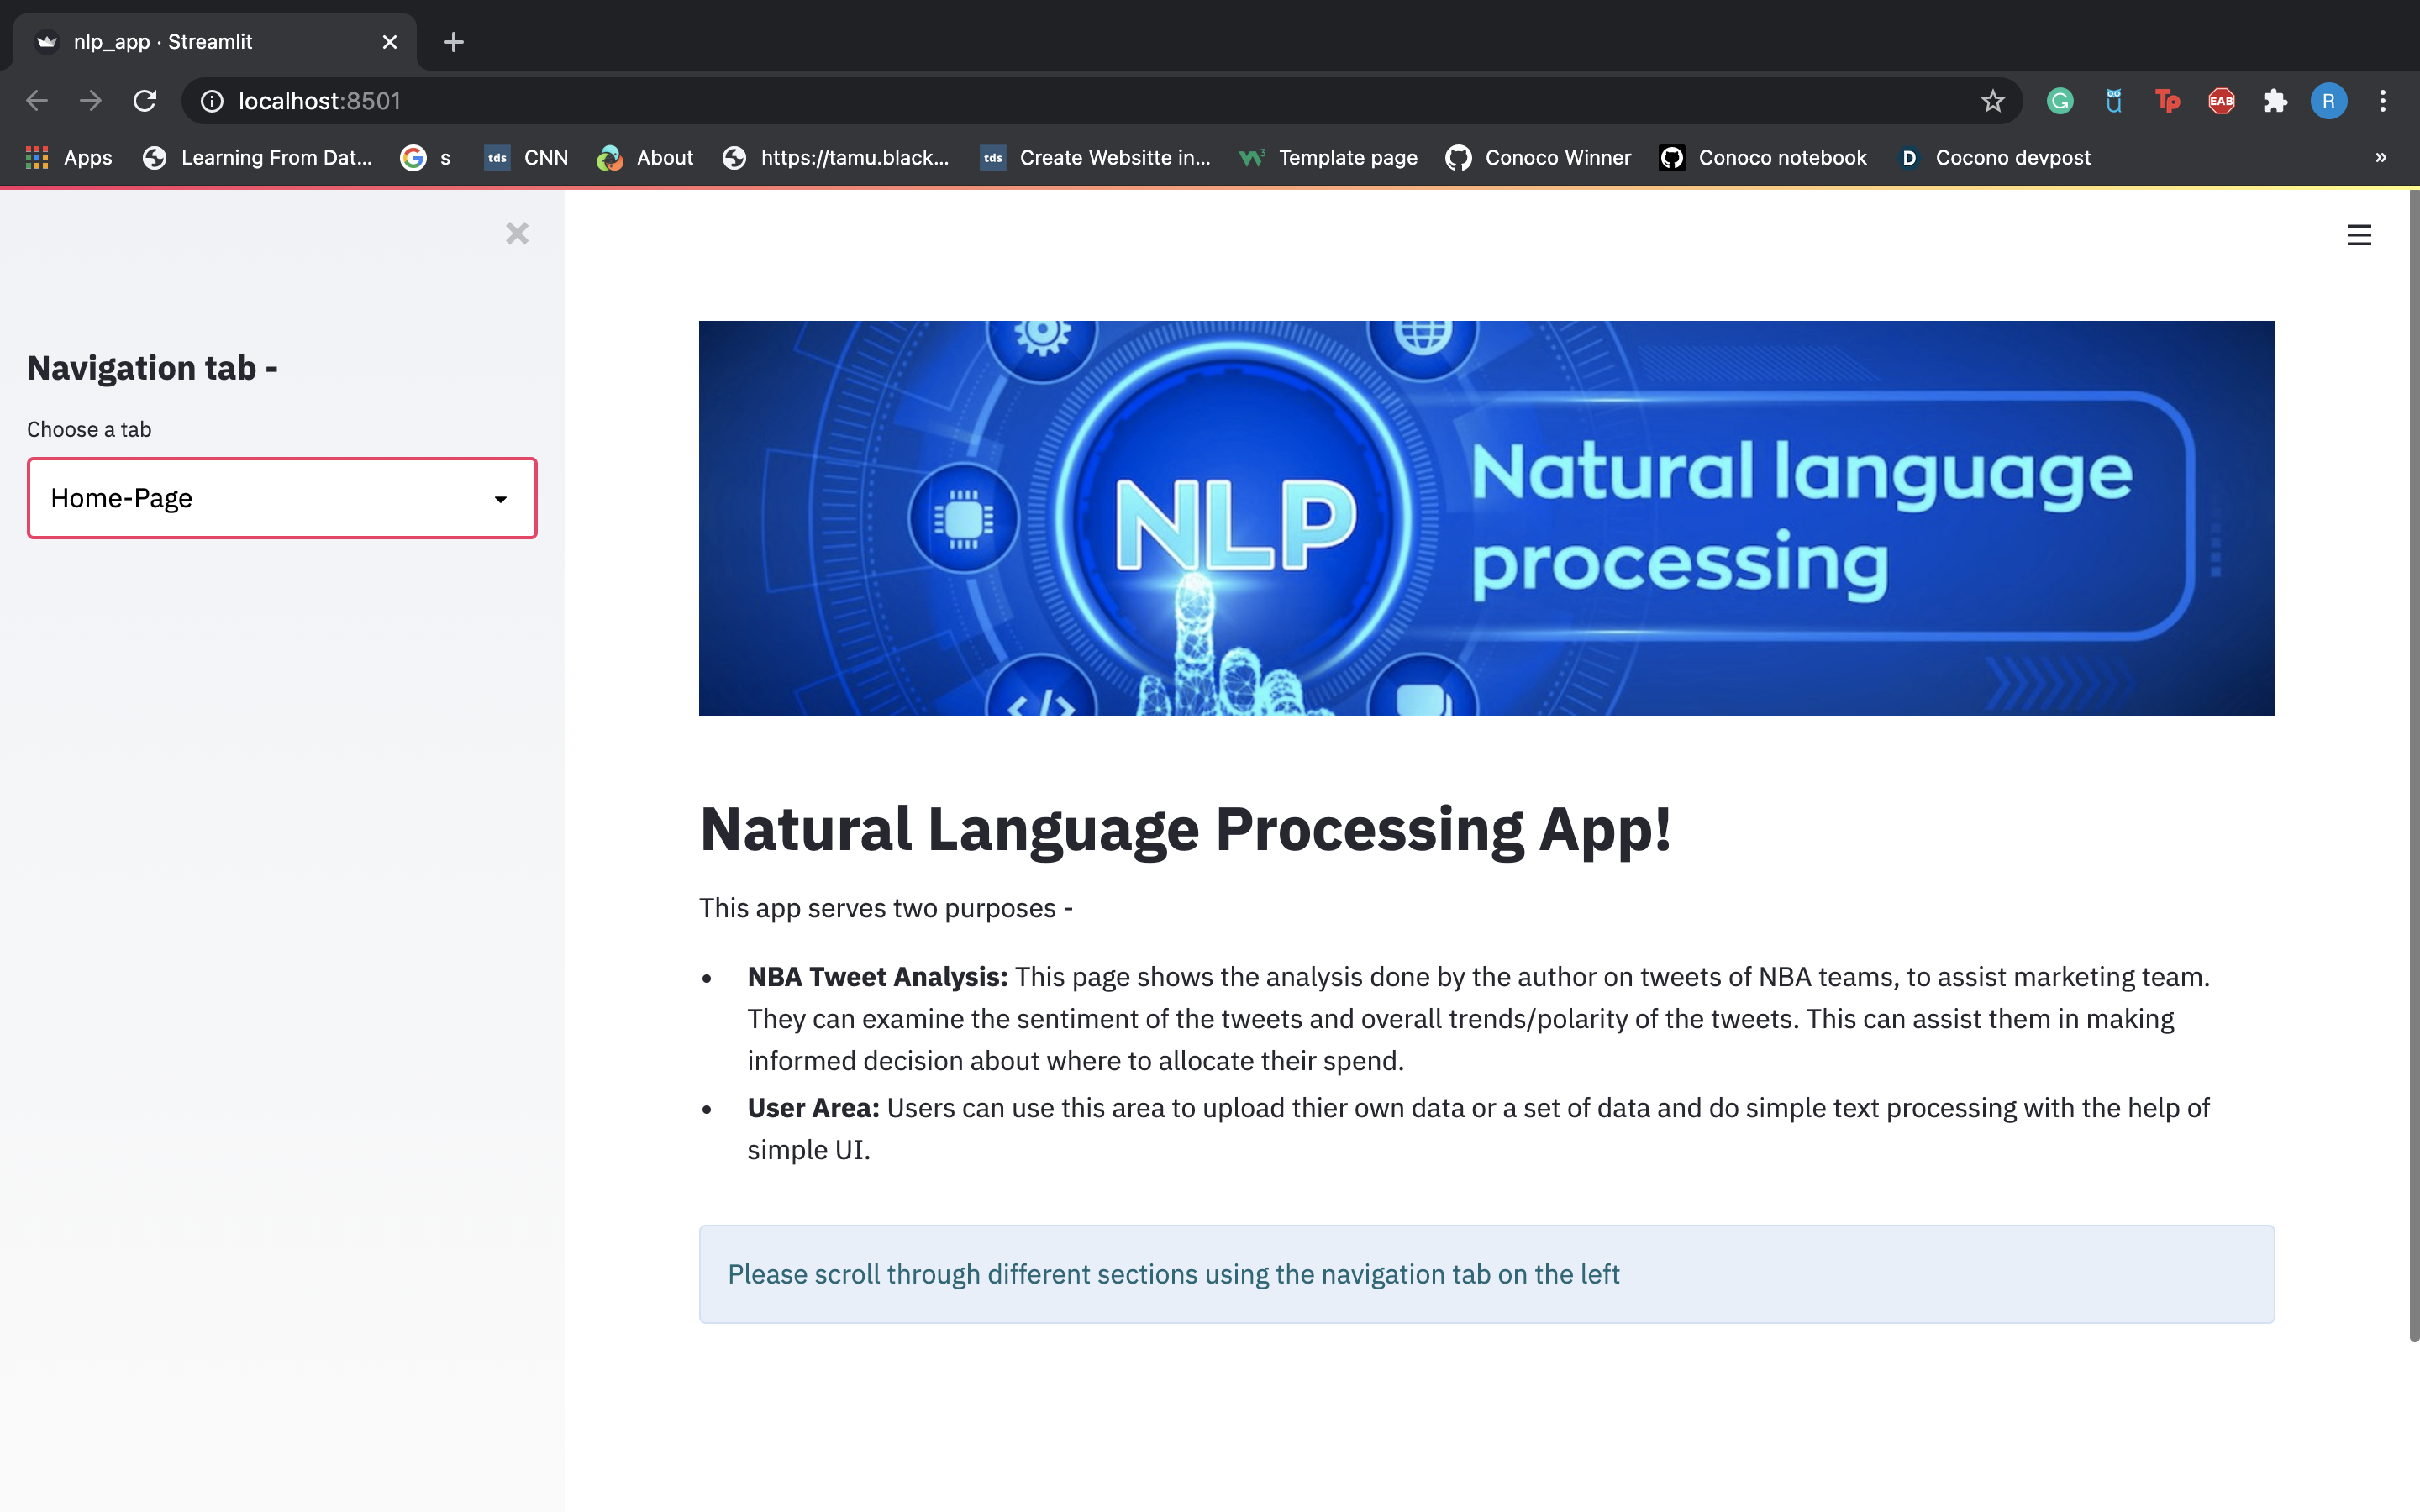Click the red EAB extension icon
The width and height of the screenshot is (2420, 1512).
pos(2221,101)
